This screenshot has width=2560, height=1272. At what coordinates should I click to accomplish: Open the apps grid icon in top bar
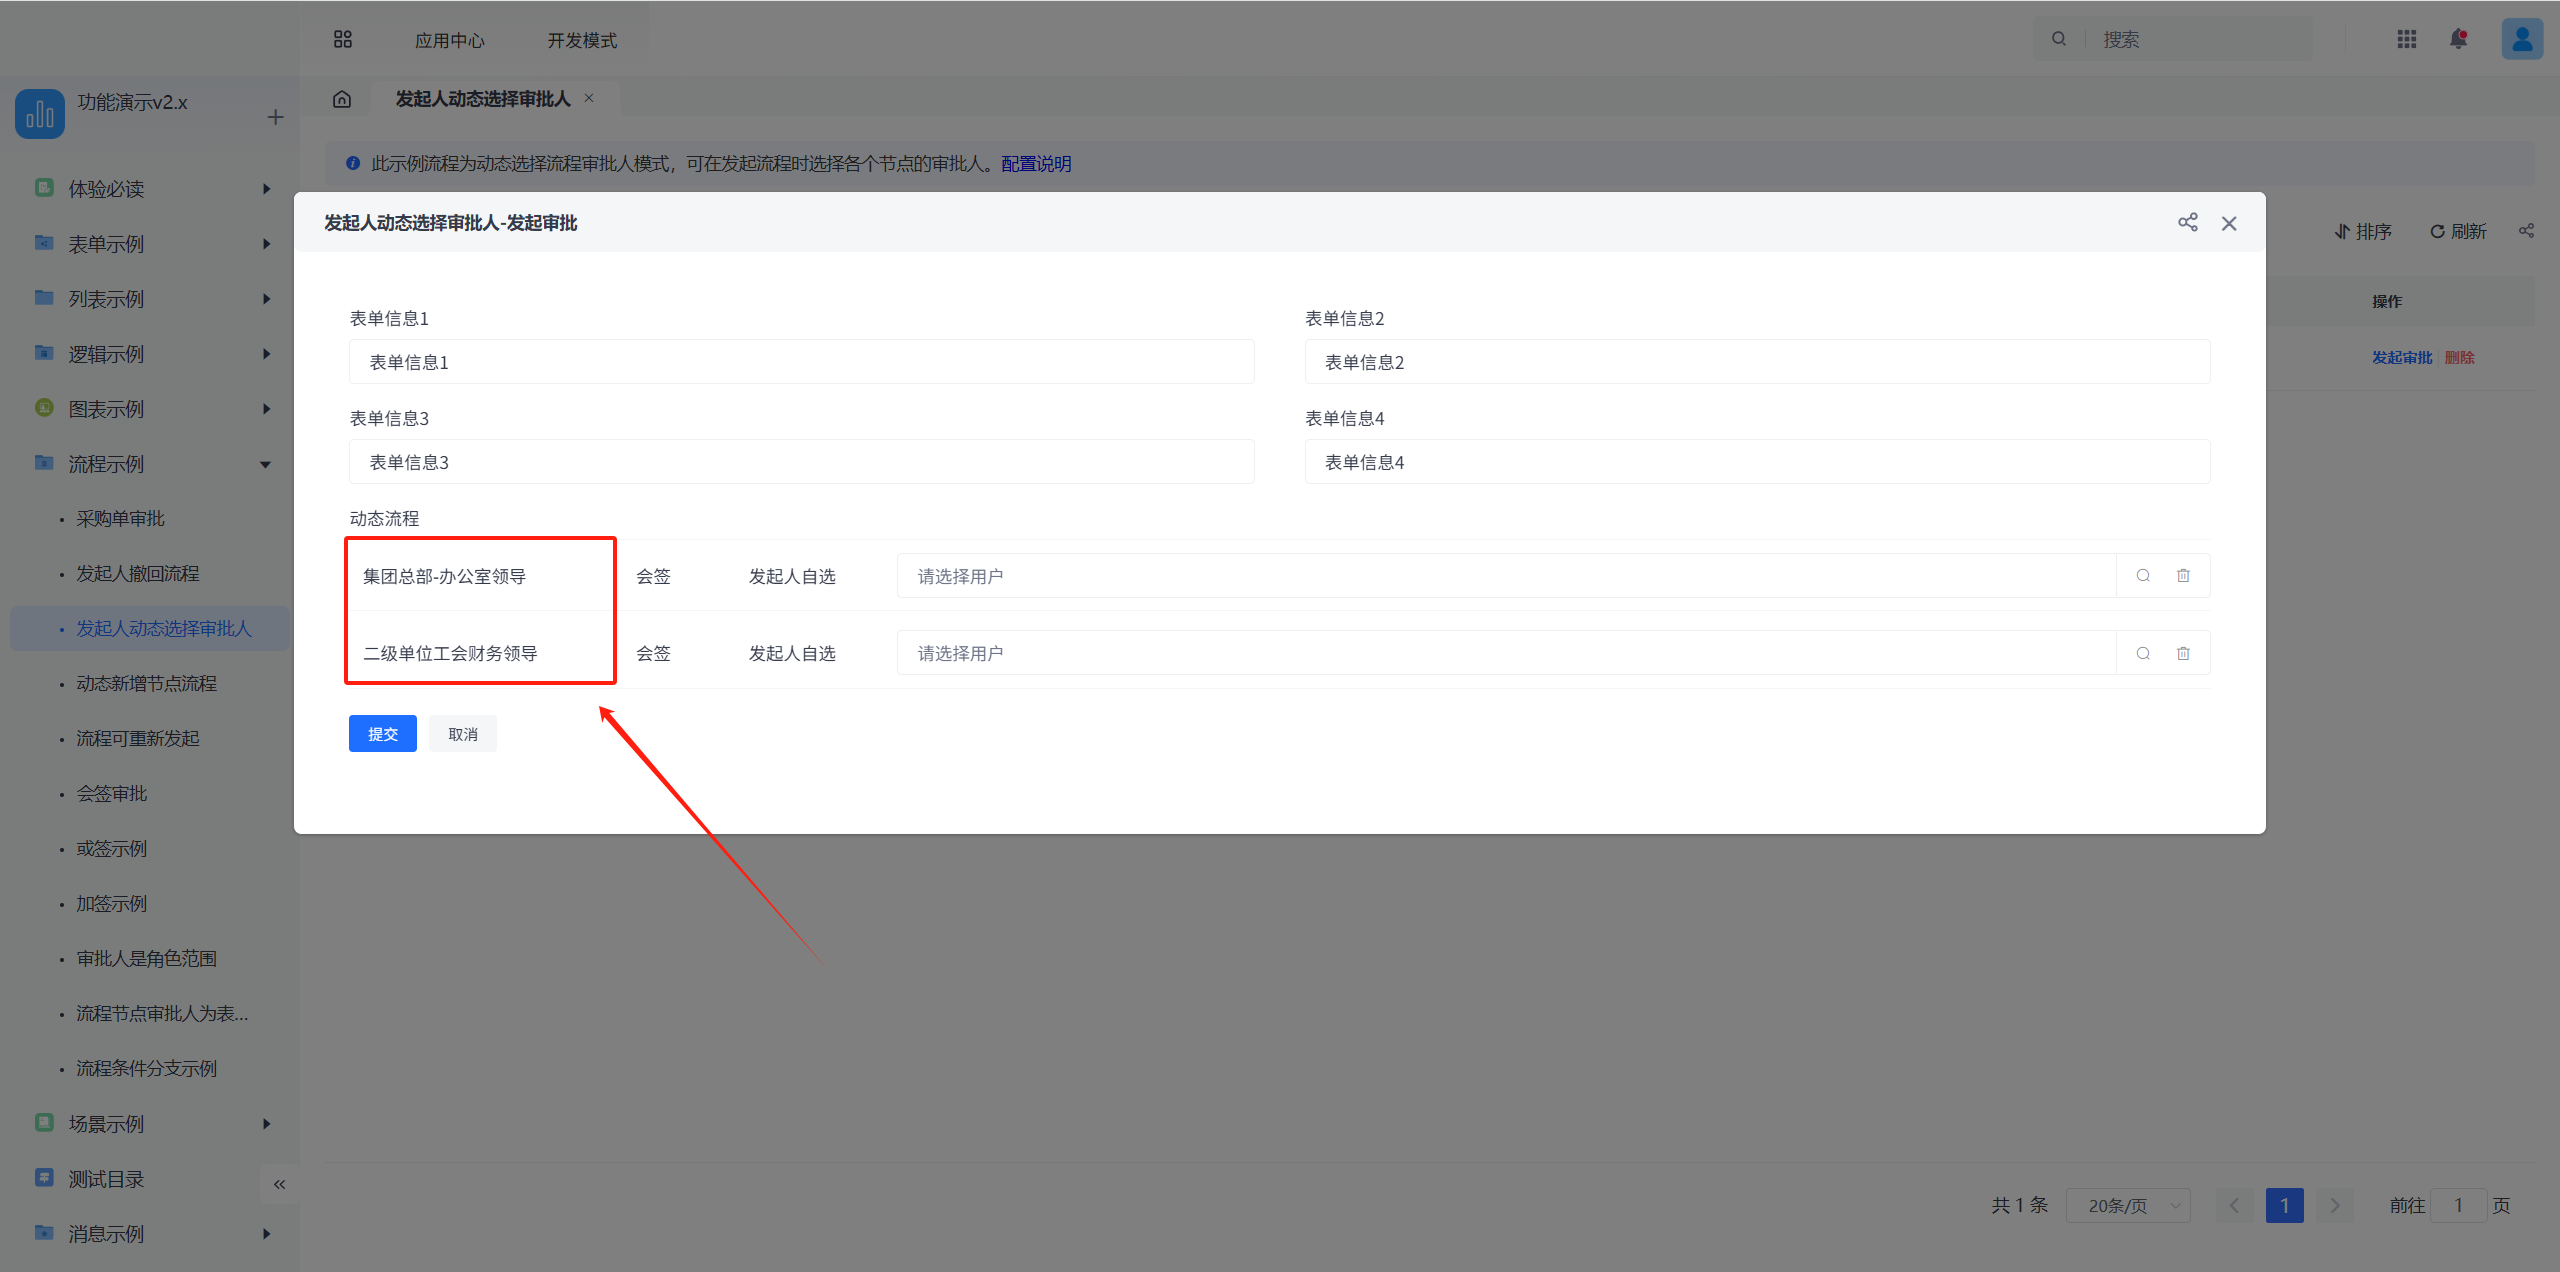(x=2406, y=39)
